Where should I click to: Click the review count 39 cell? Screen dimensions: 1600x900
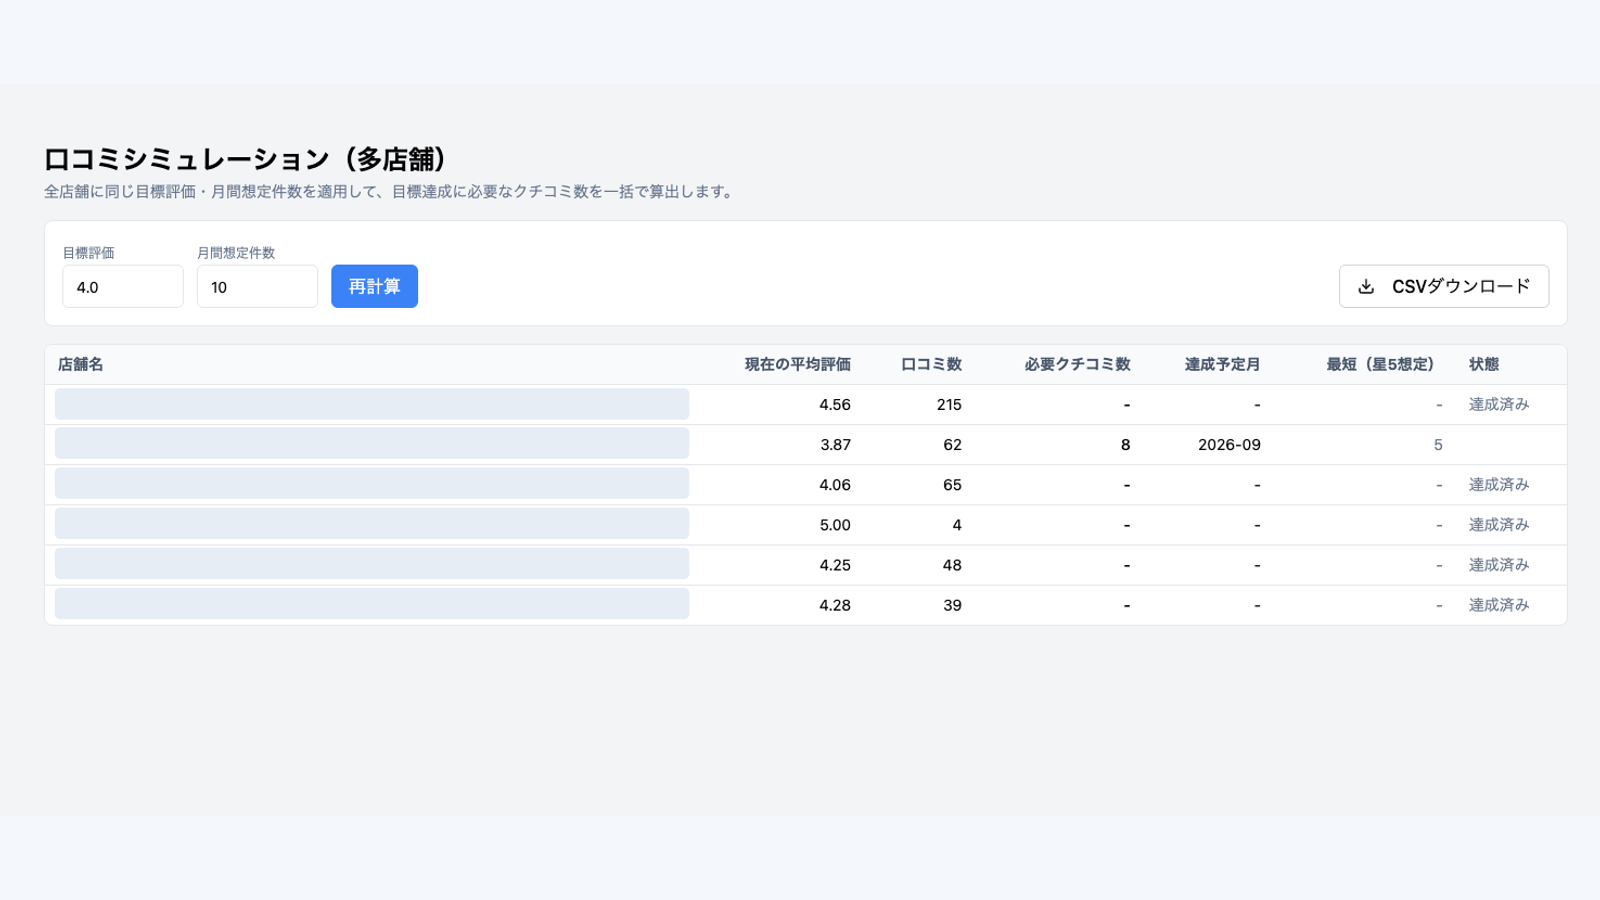click(x=952, y=605)
